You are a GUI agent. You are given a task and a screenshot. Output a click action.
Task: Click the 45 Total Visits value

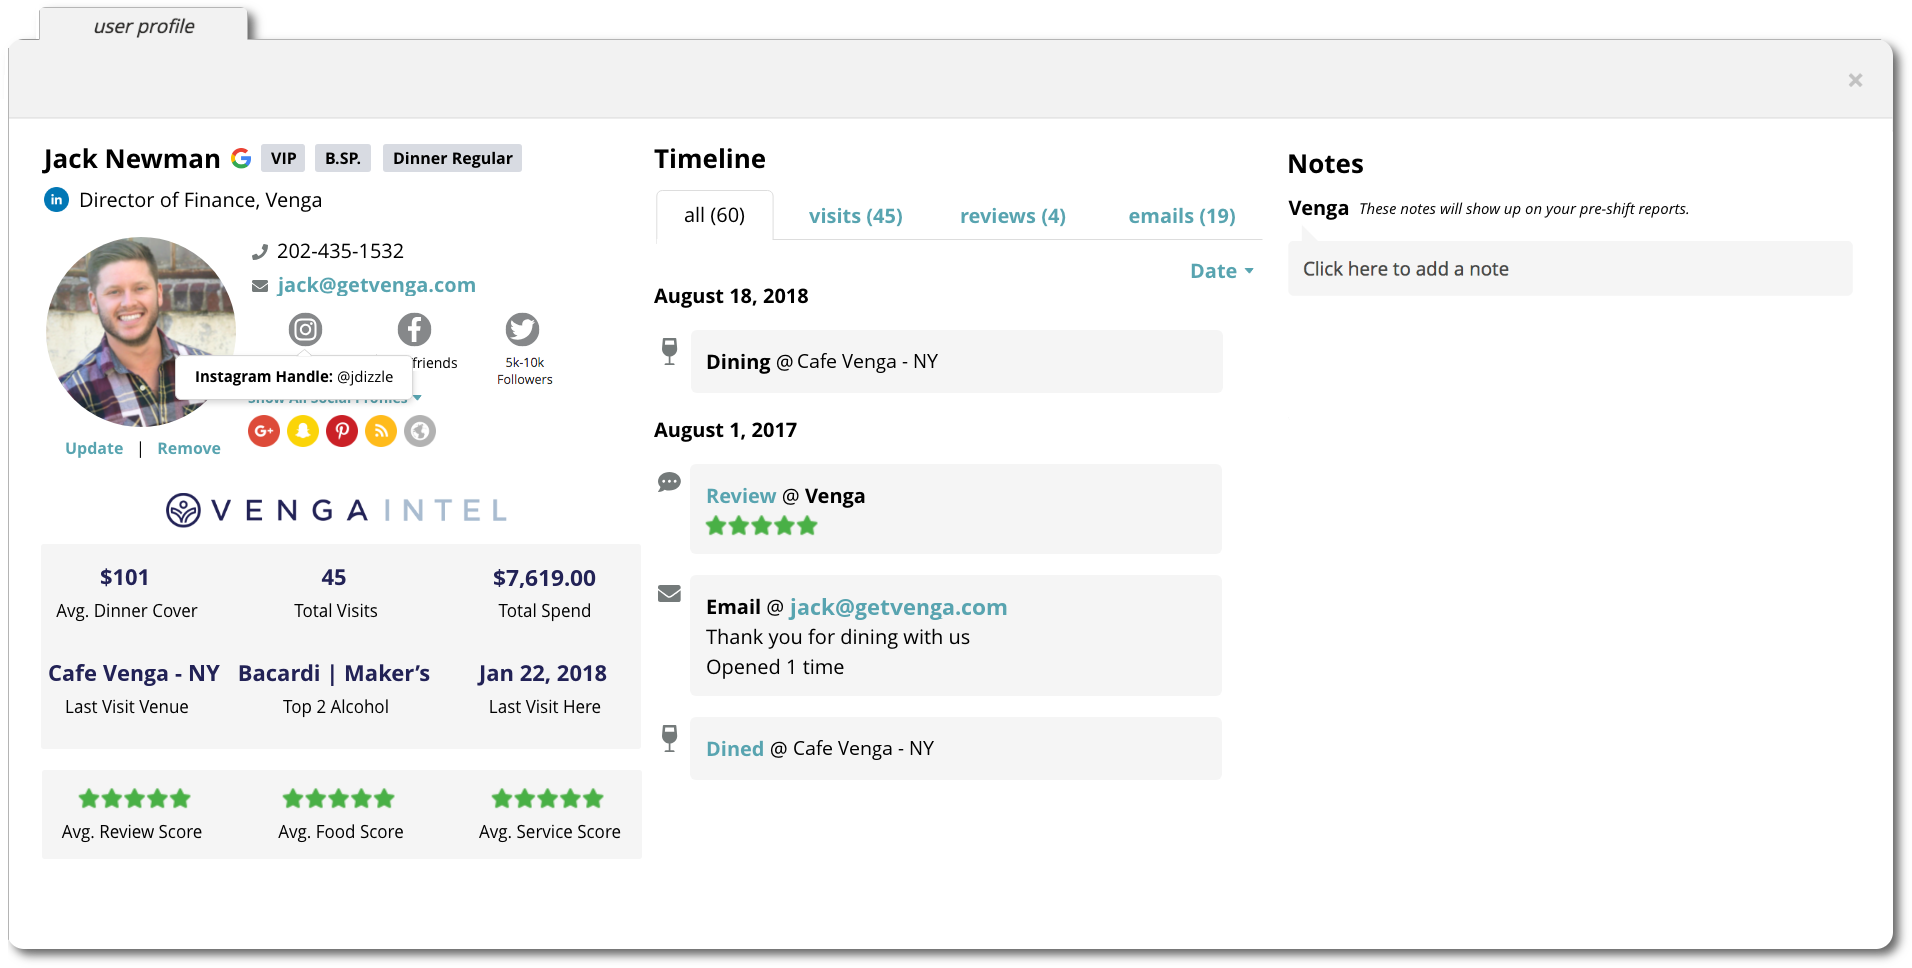click(x=334, y=577)
